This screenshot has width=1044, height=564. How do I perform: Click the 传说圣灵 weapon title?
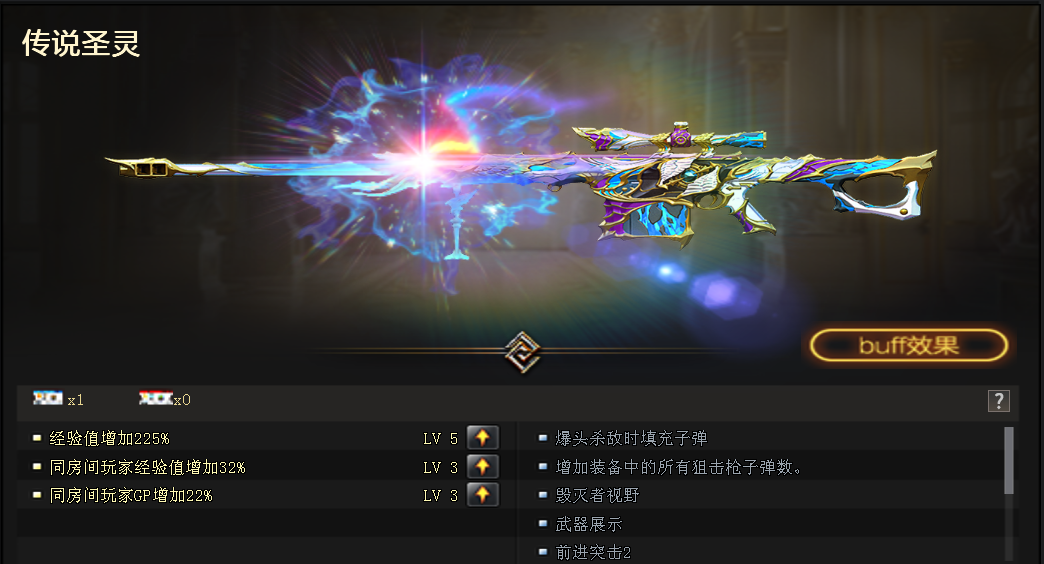click(81, 43)
